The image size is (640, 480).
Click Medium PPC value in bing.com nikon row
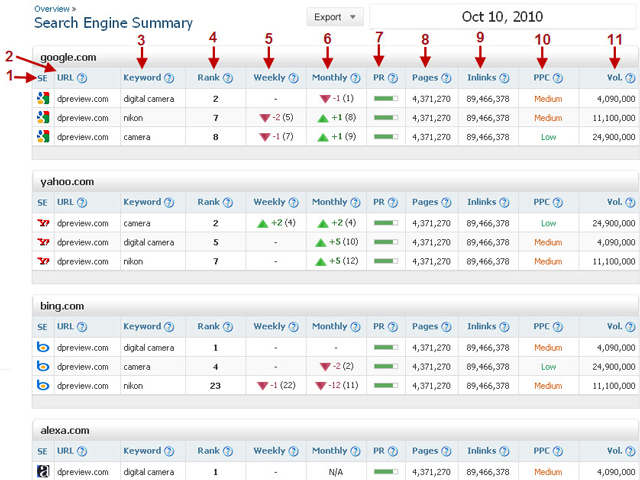548,385
